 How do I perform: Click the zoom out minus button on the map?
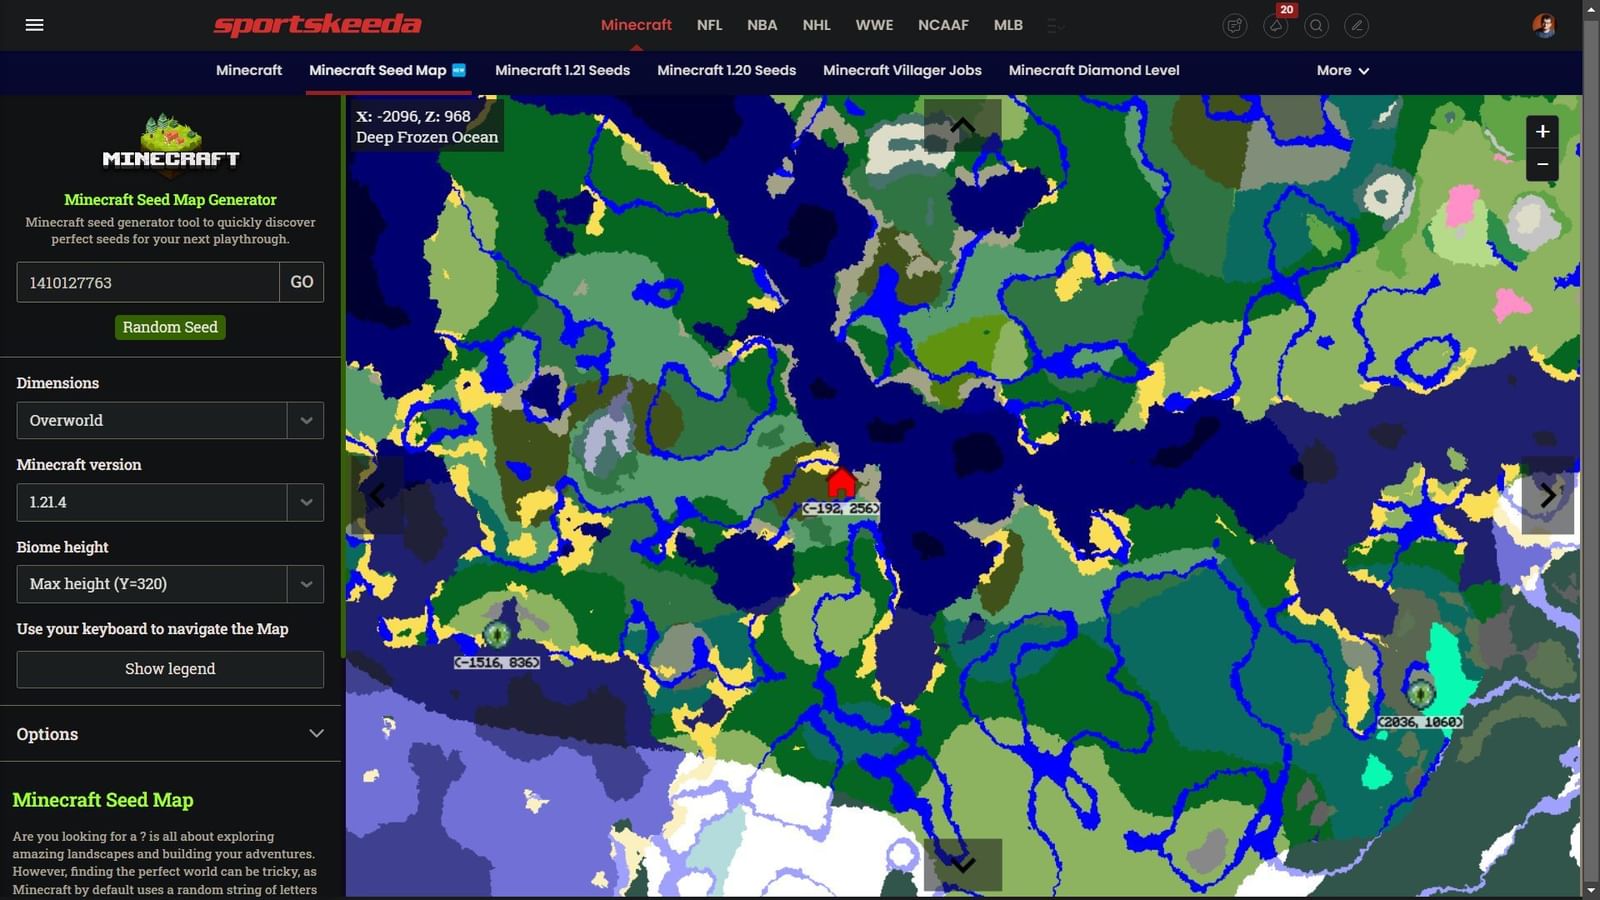point(1543,163)
